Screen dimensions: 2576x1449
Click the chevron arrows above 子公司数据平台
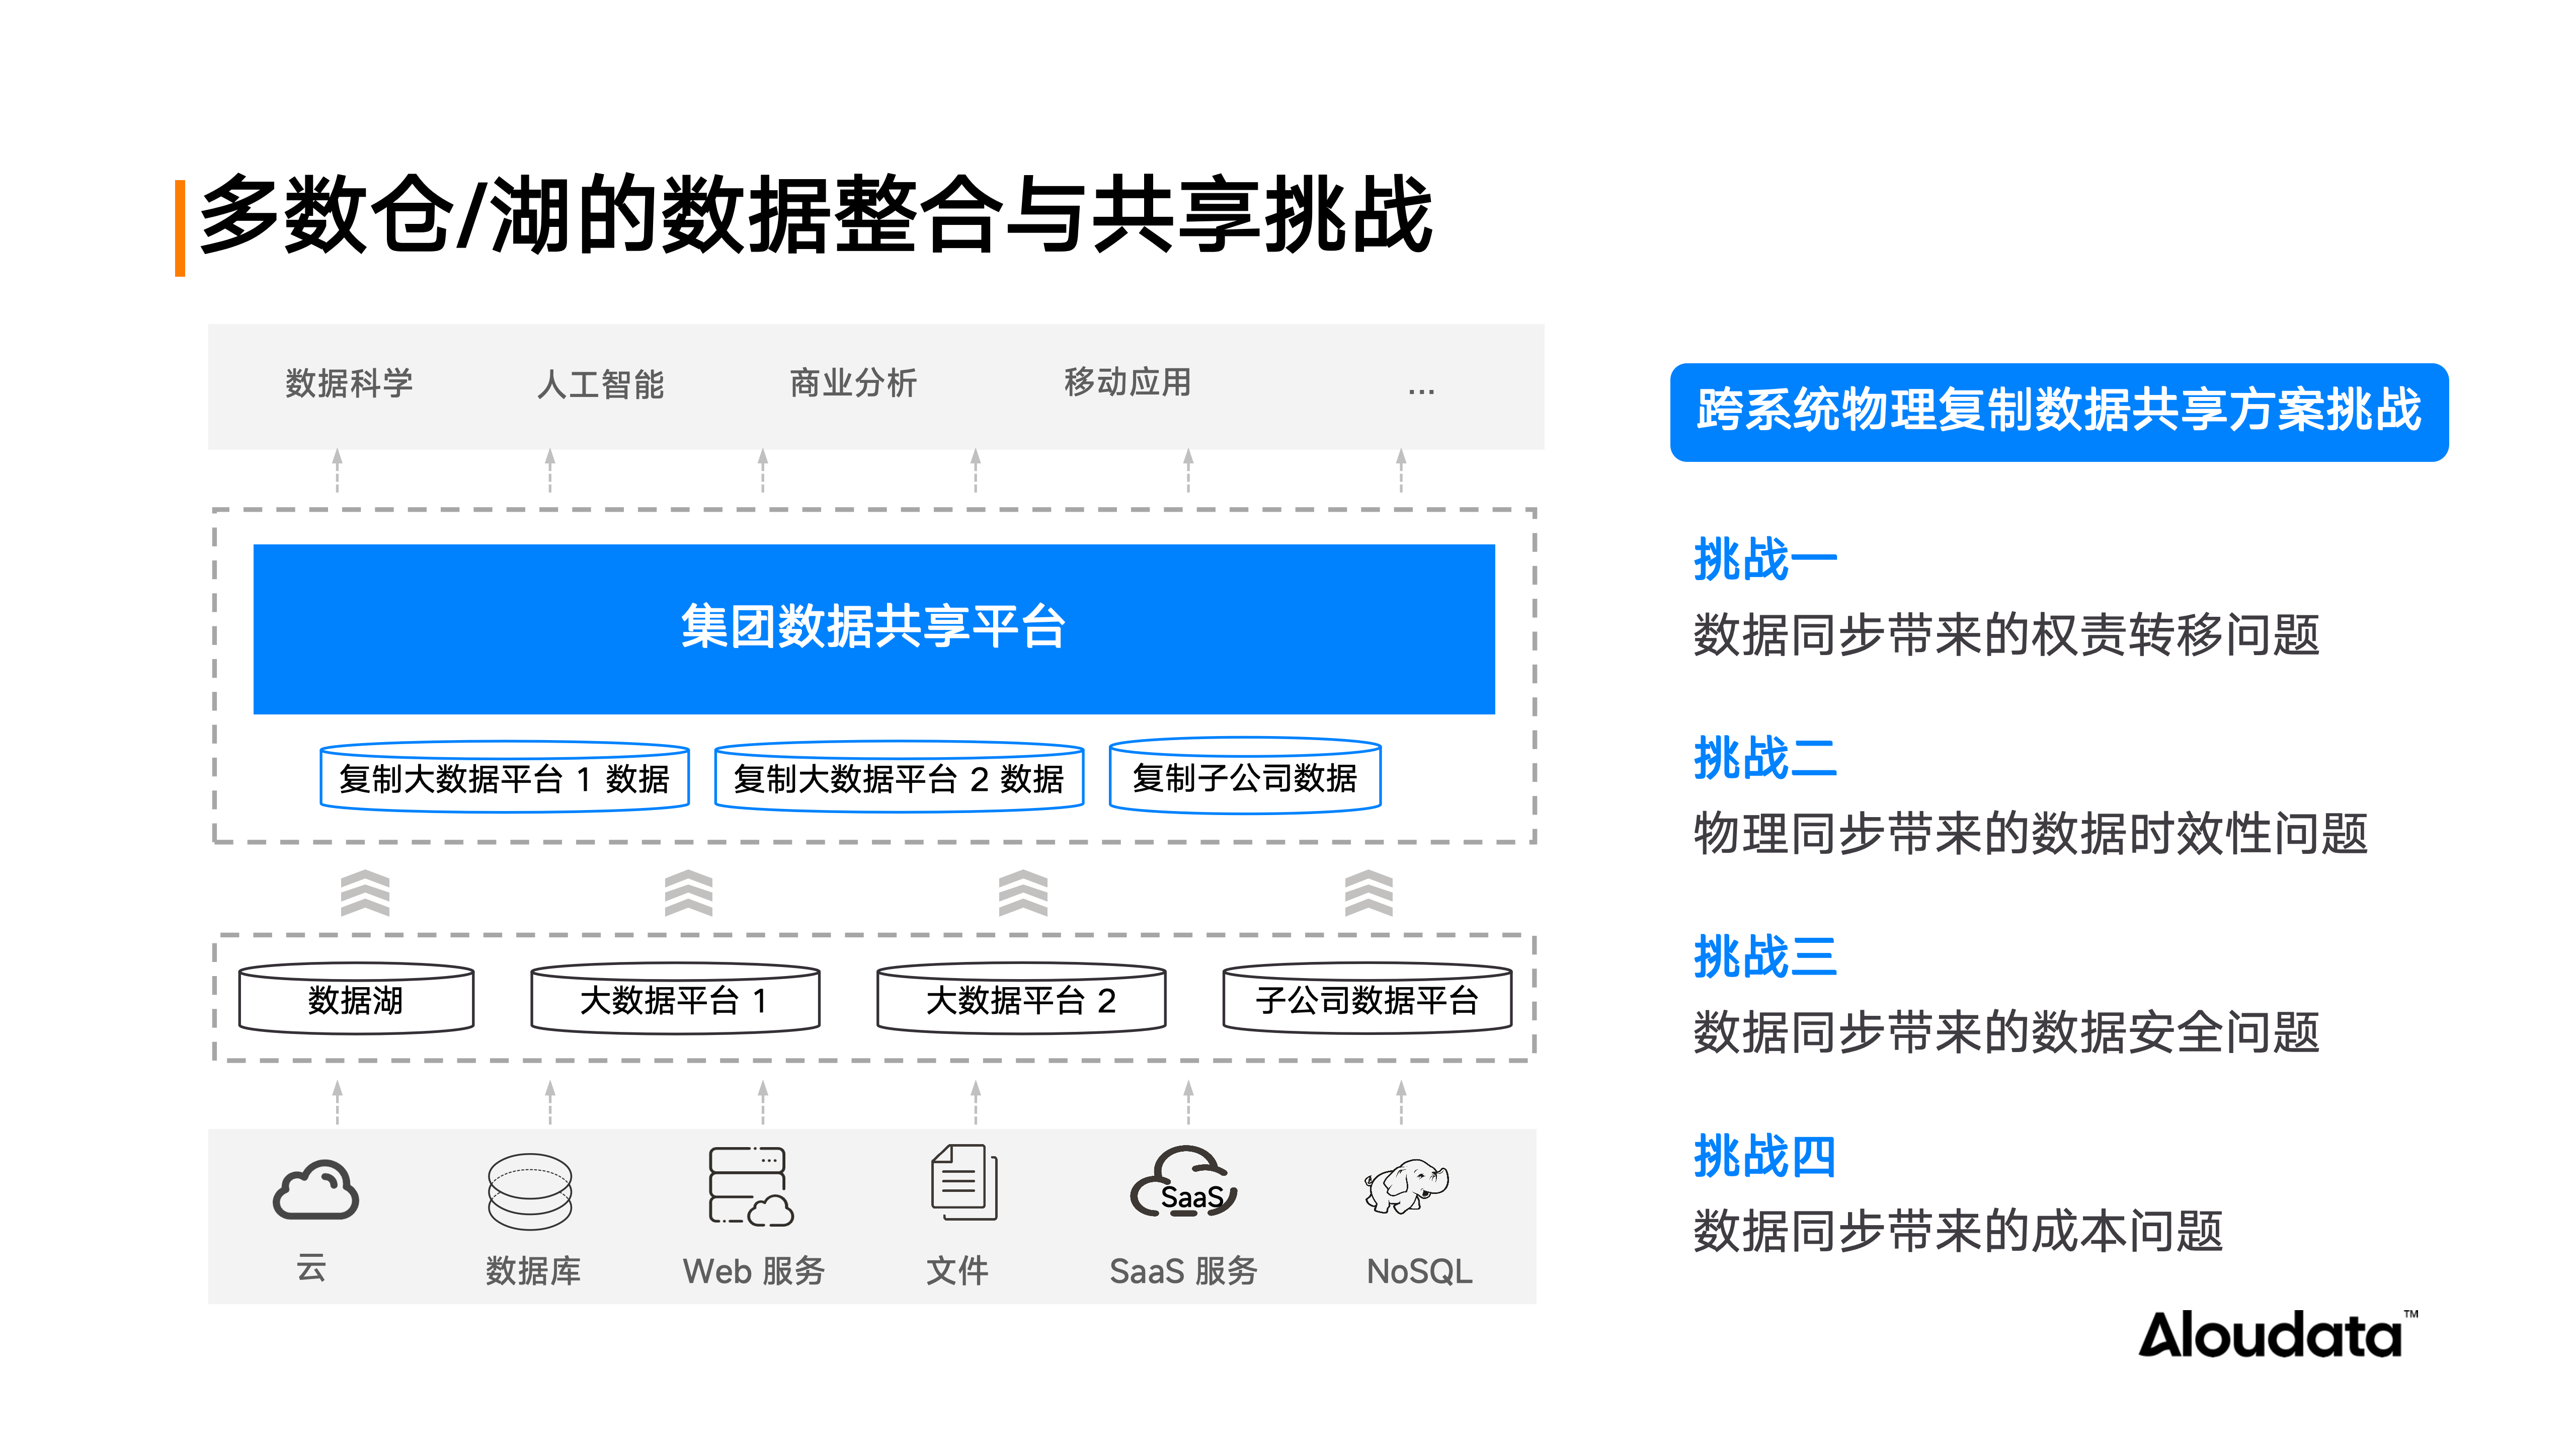coord(1368,893)
